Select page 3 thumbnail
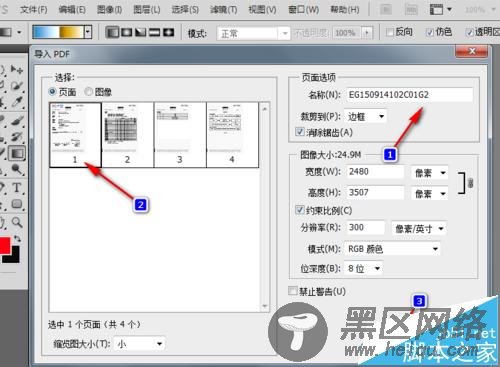The width and height of the screenshot is (500, 367). [180, 135]
